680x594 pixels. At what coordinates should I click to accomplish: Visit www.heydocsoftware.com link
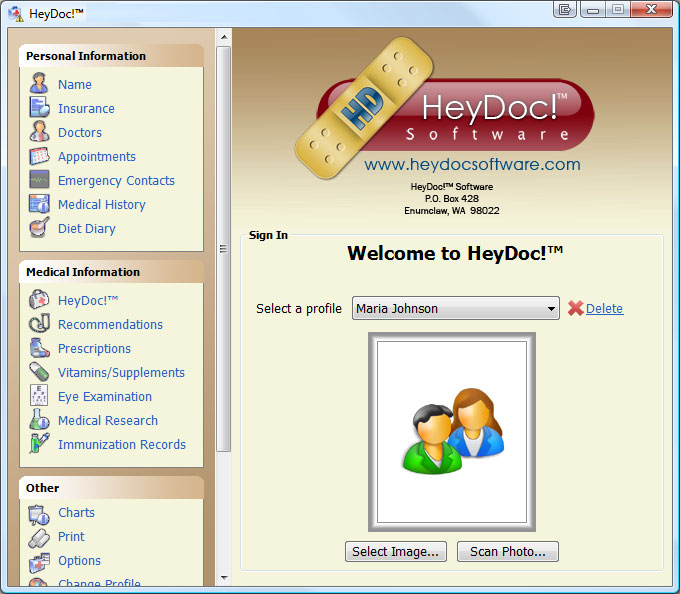click(x=472, y=164)
